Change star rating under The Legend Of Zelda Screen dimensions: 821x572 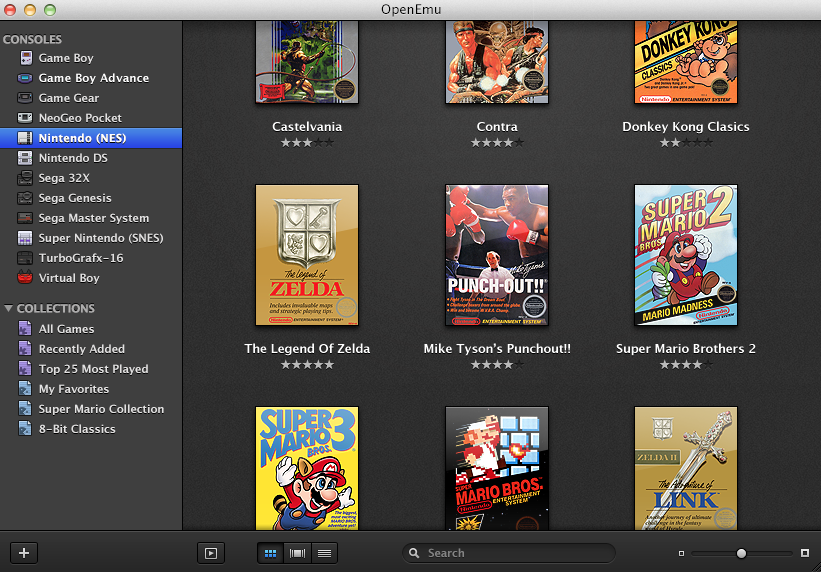(307, 365)
